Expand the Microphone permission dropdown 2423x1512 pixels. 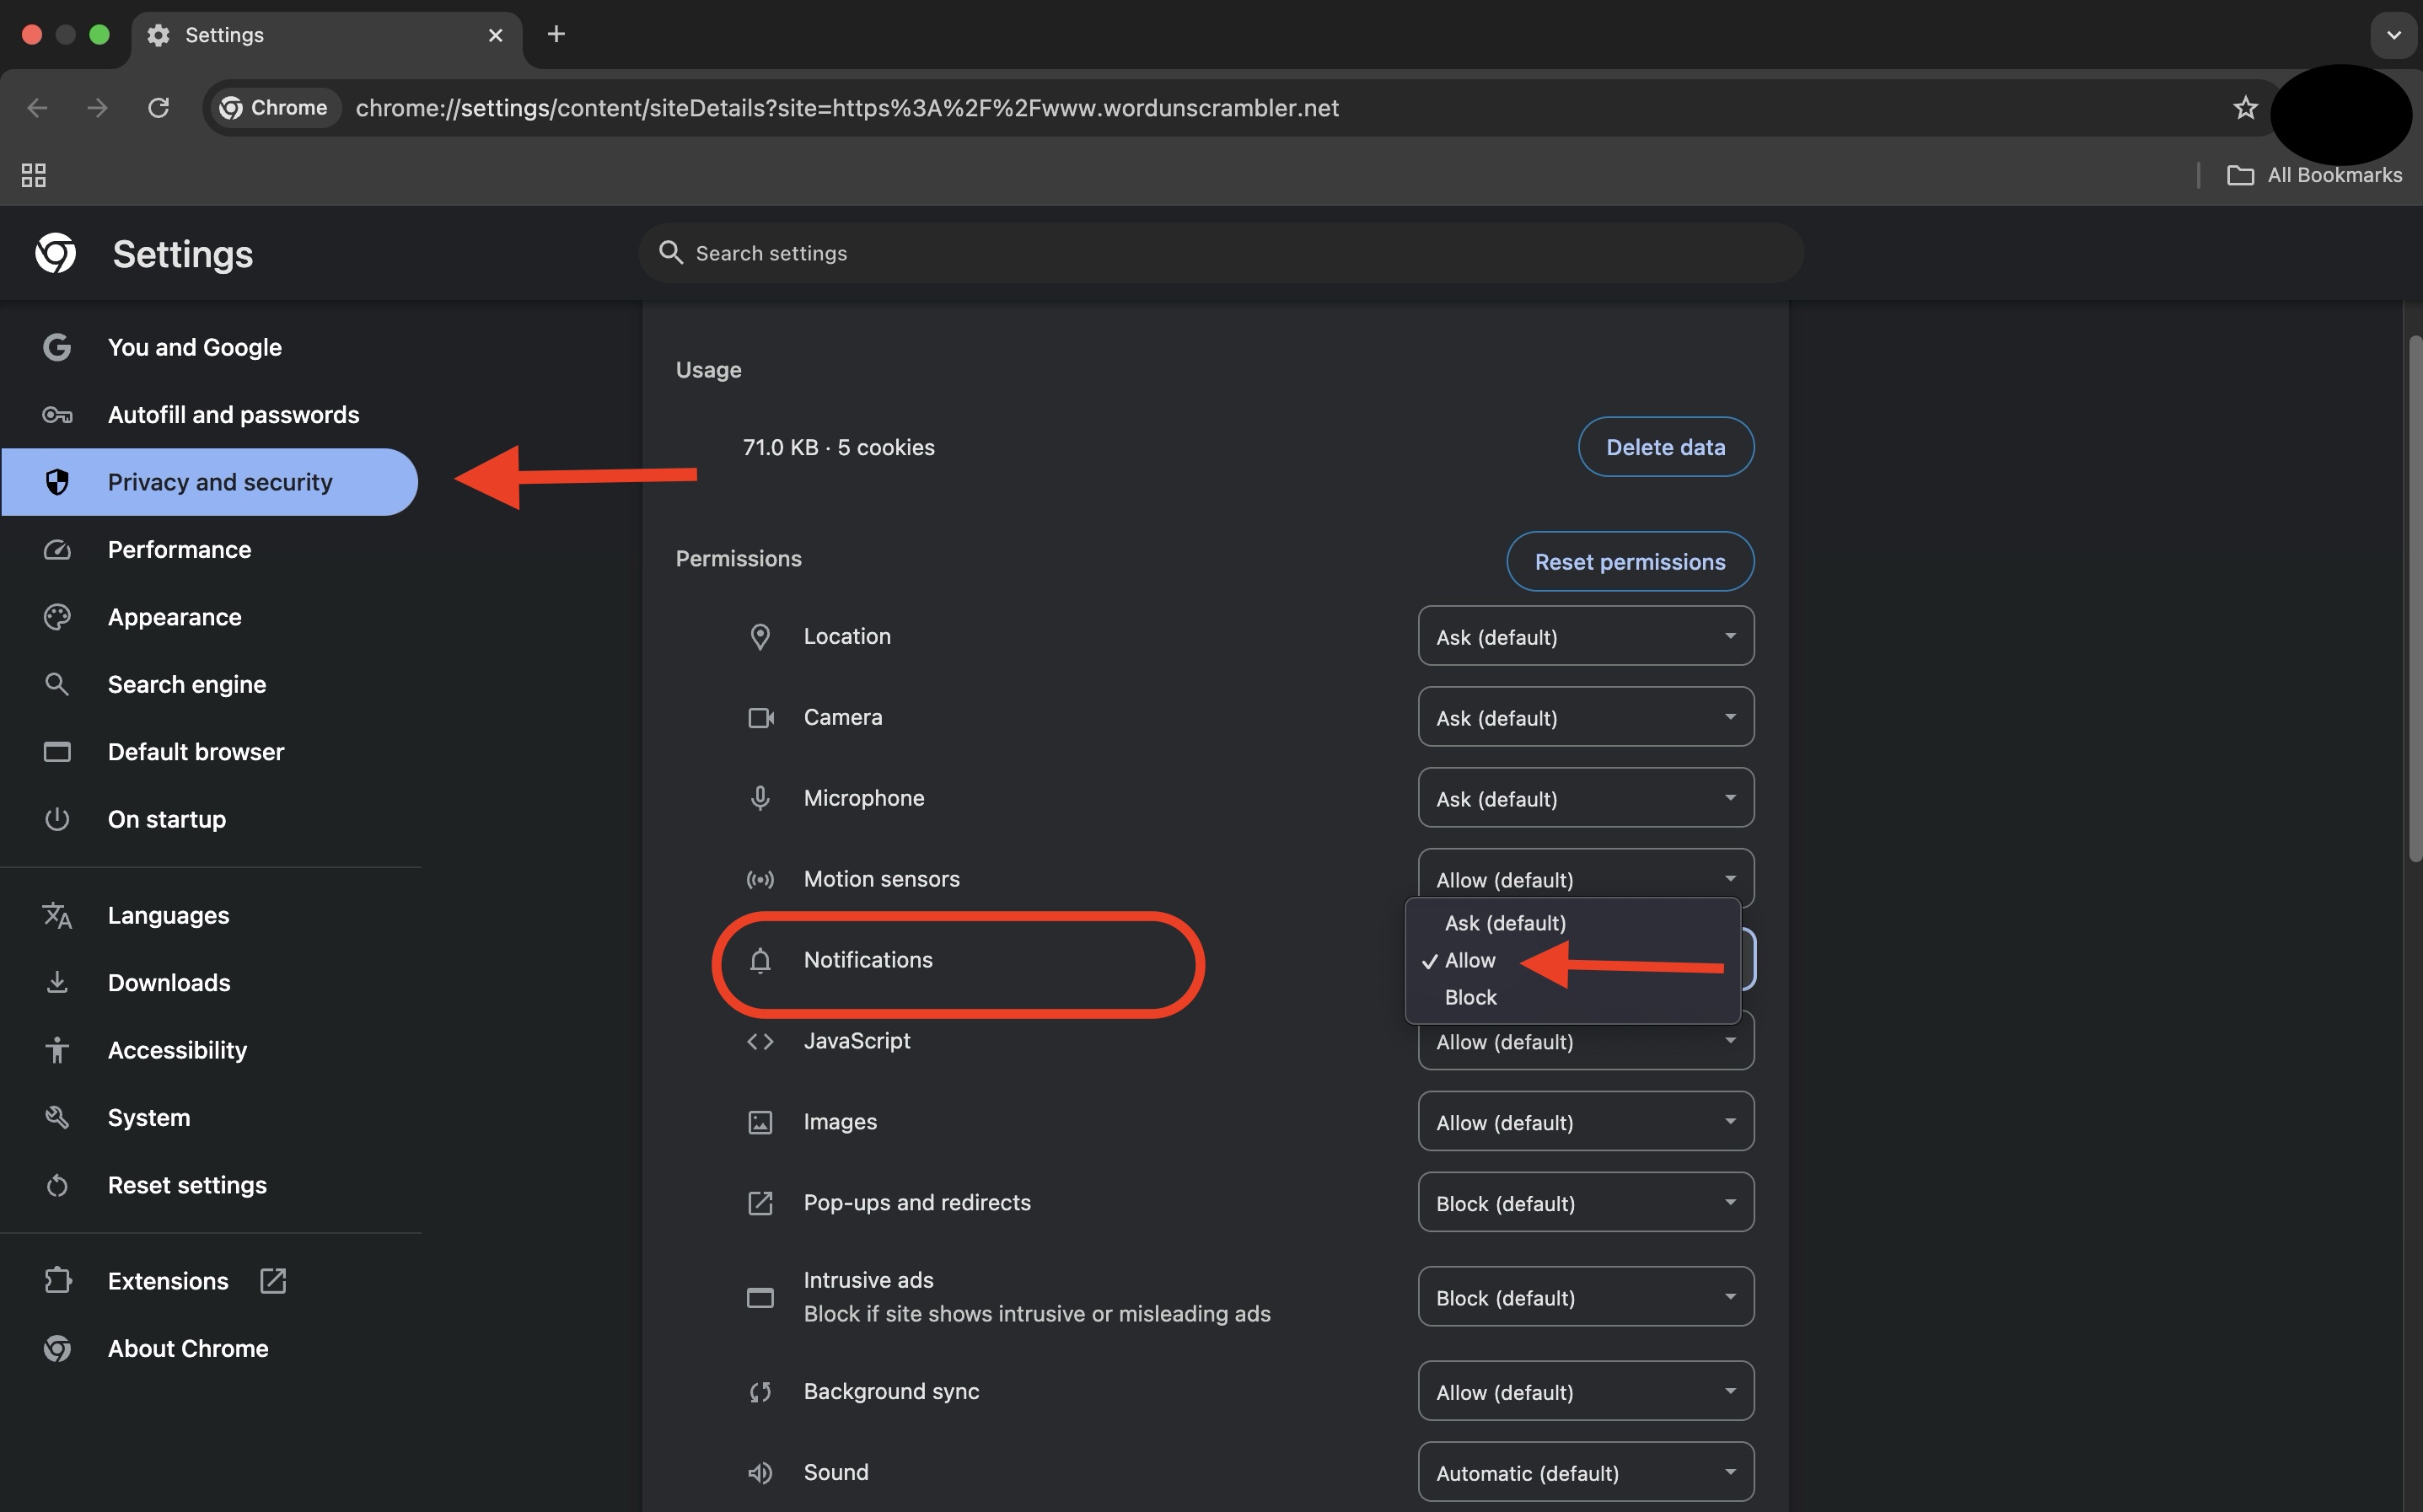click(1586, 798)
